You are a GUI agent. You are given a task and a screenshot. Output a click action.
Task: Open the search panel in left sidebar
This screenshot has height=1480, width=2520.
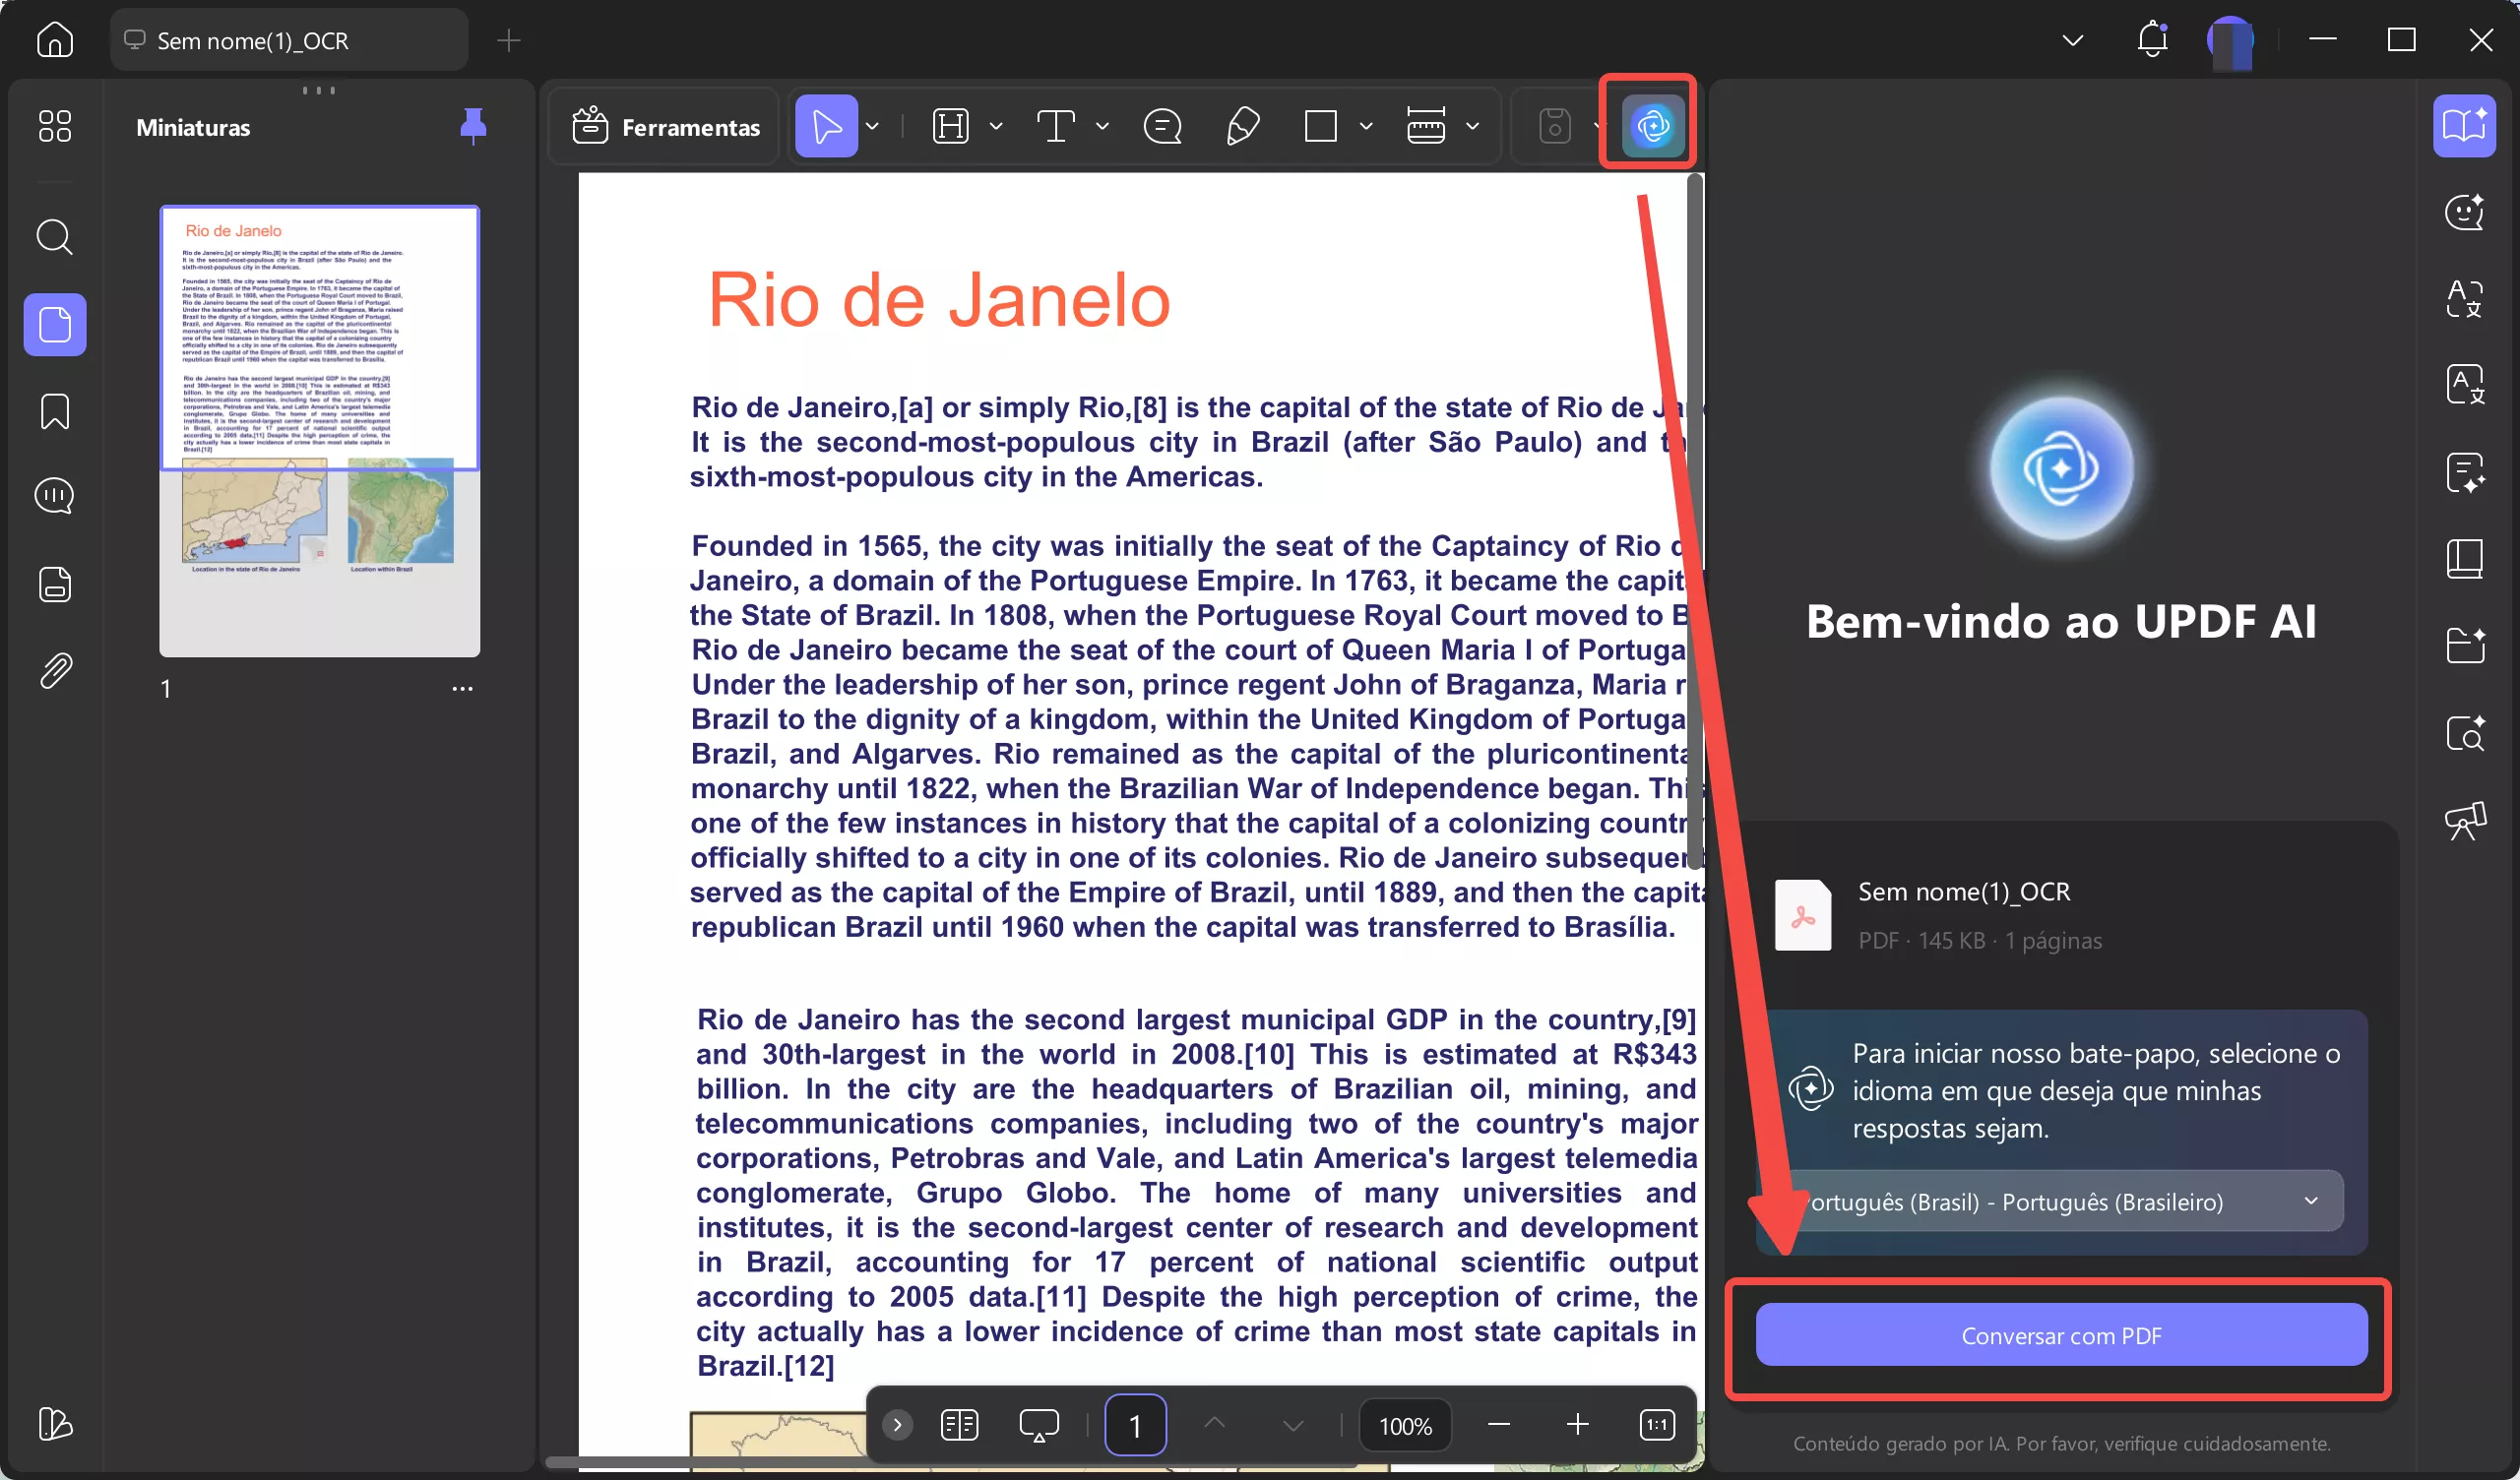[54, 237]
